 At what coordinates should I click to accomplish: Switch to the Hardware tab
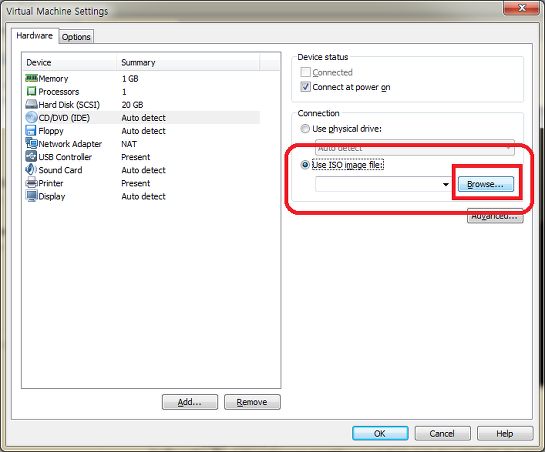click(x=34, y=36)
